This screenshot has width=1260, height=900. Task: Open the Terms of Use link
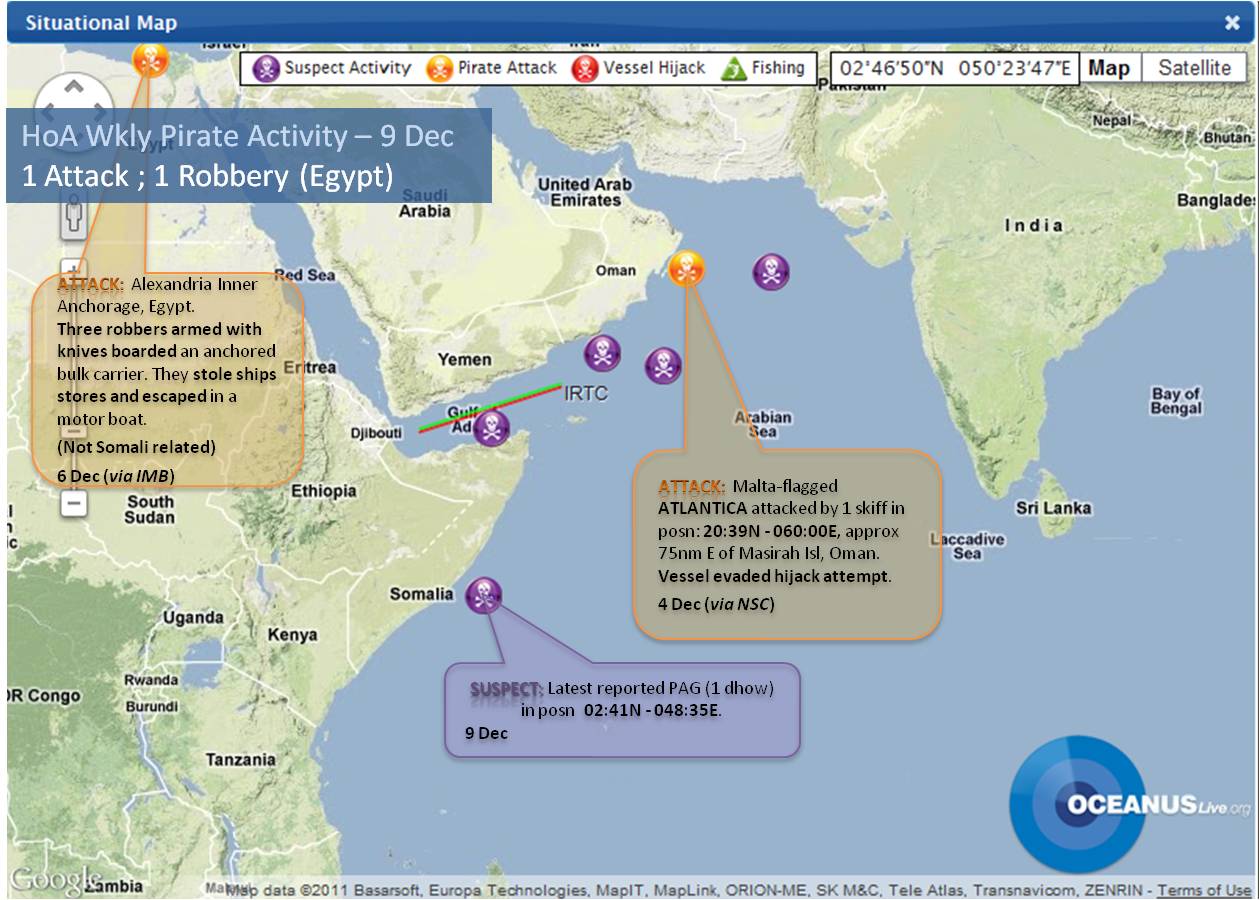point(1203,889)
